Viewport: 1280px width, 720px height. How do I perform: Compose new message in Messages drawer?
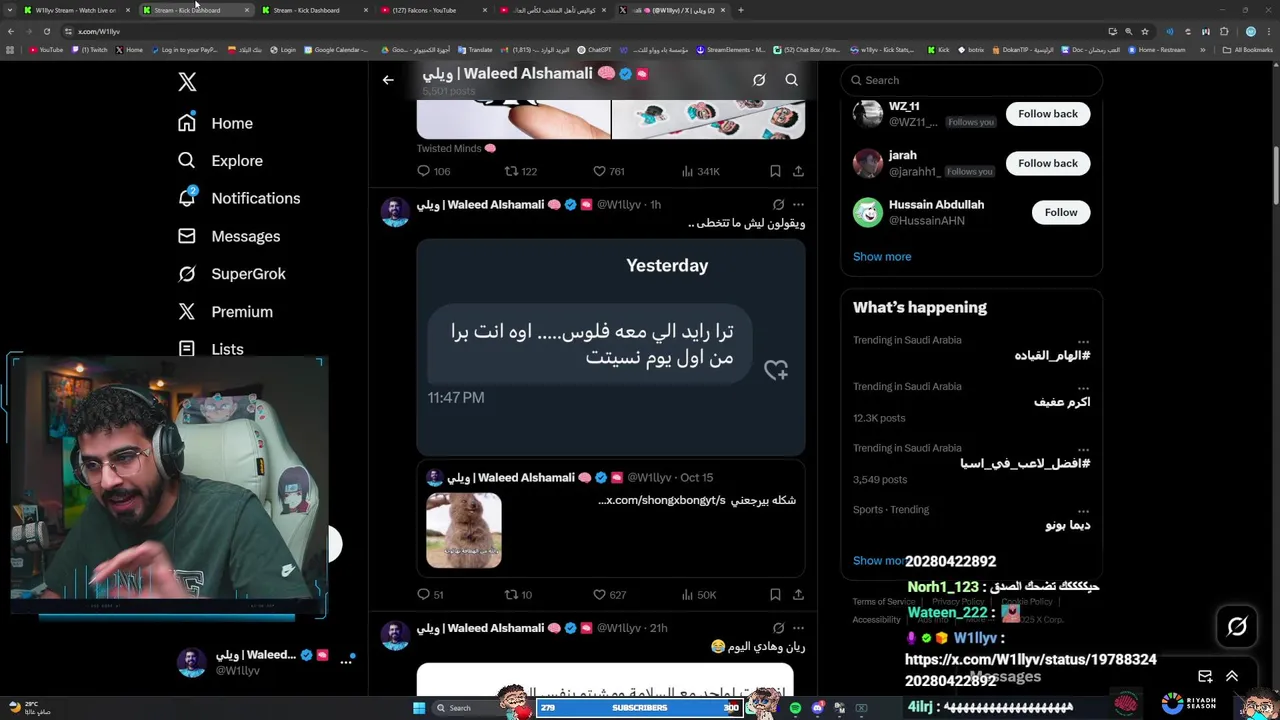(x=1205, y=677)
